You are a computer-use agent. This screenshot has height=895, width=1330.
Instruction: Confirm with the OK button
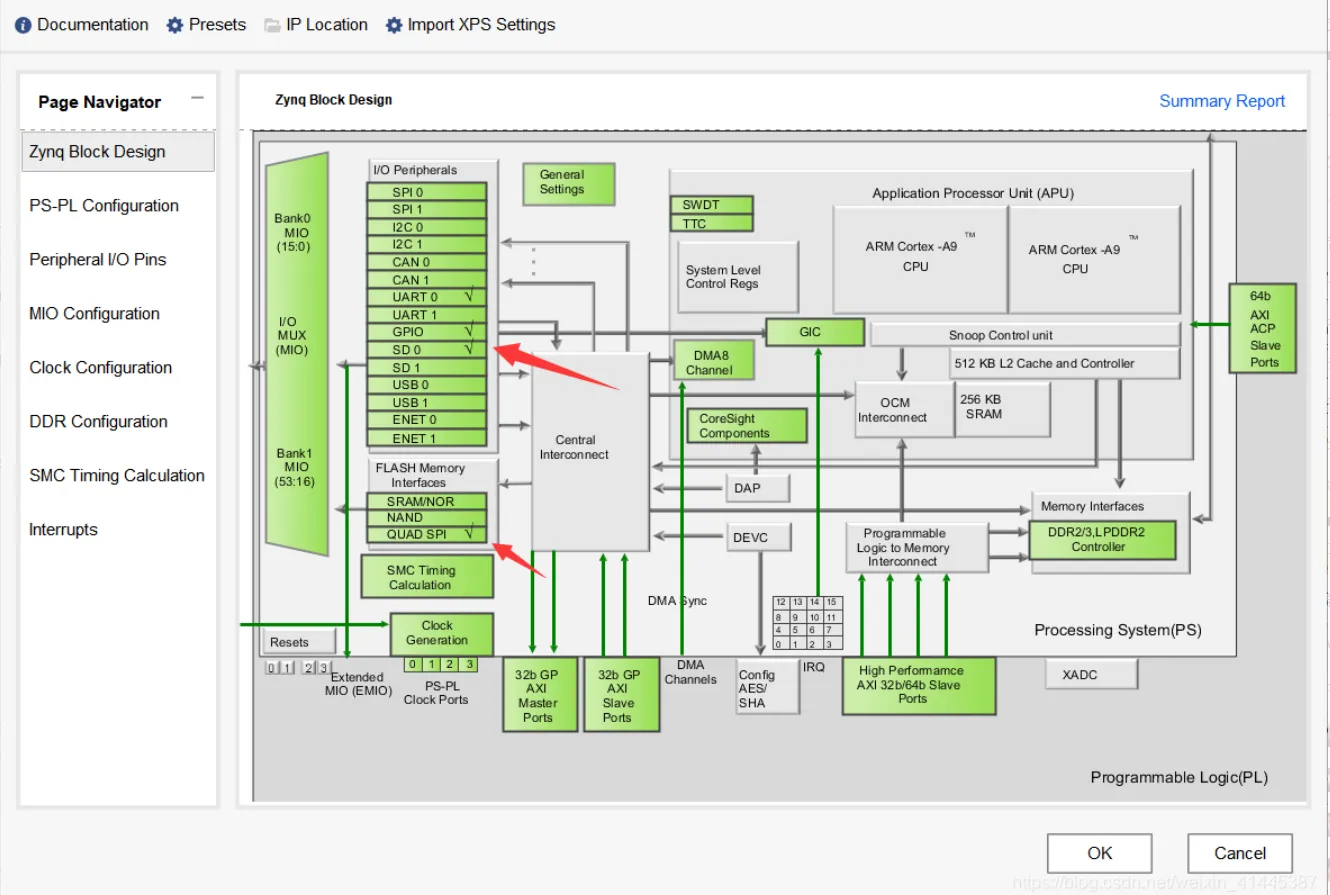1100,853
